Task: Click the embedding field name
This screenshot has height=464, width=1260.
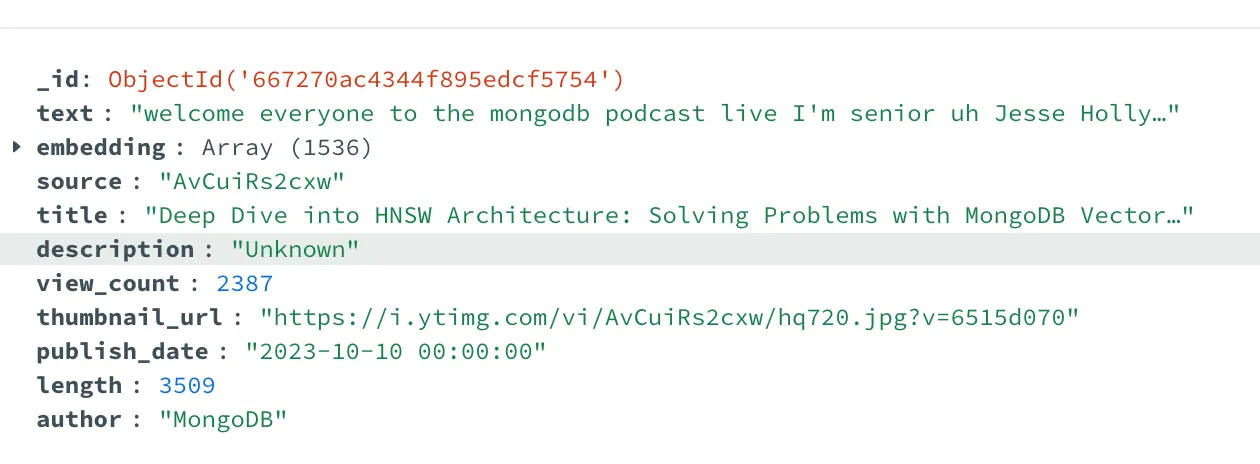Action: tap(101, 147)
